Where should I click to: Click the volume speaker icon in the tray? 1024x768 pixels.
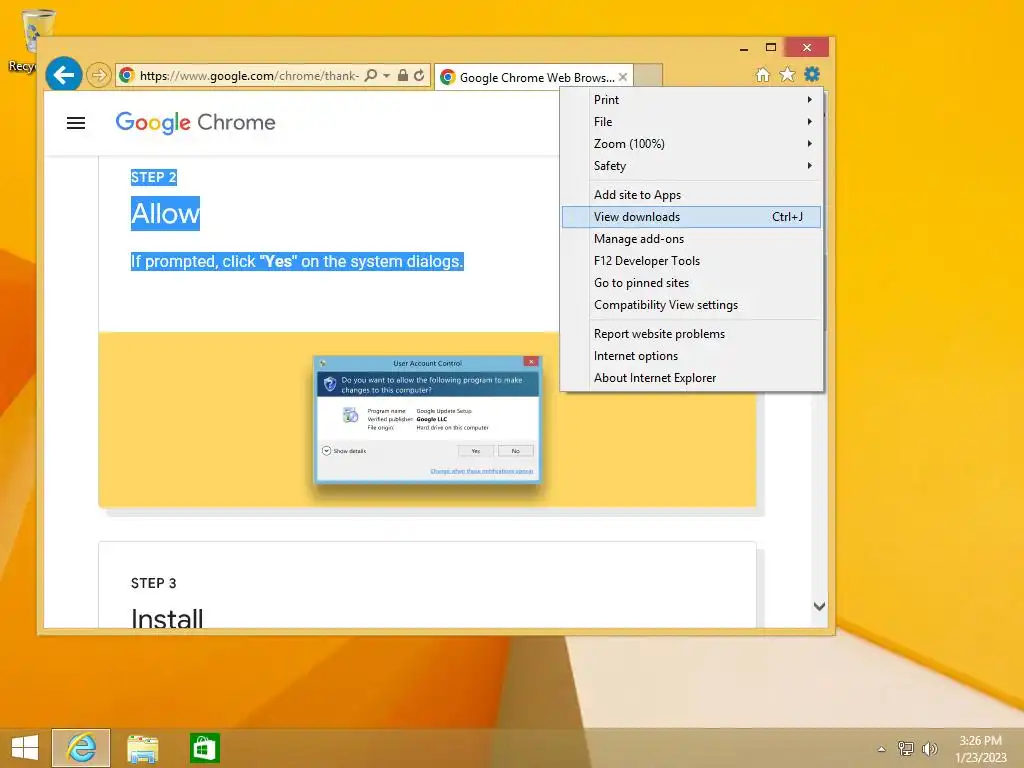click(x=929, y=748)
